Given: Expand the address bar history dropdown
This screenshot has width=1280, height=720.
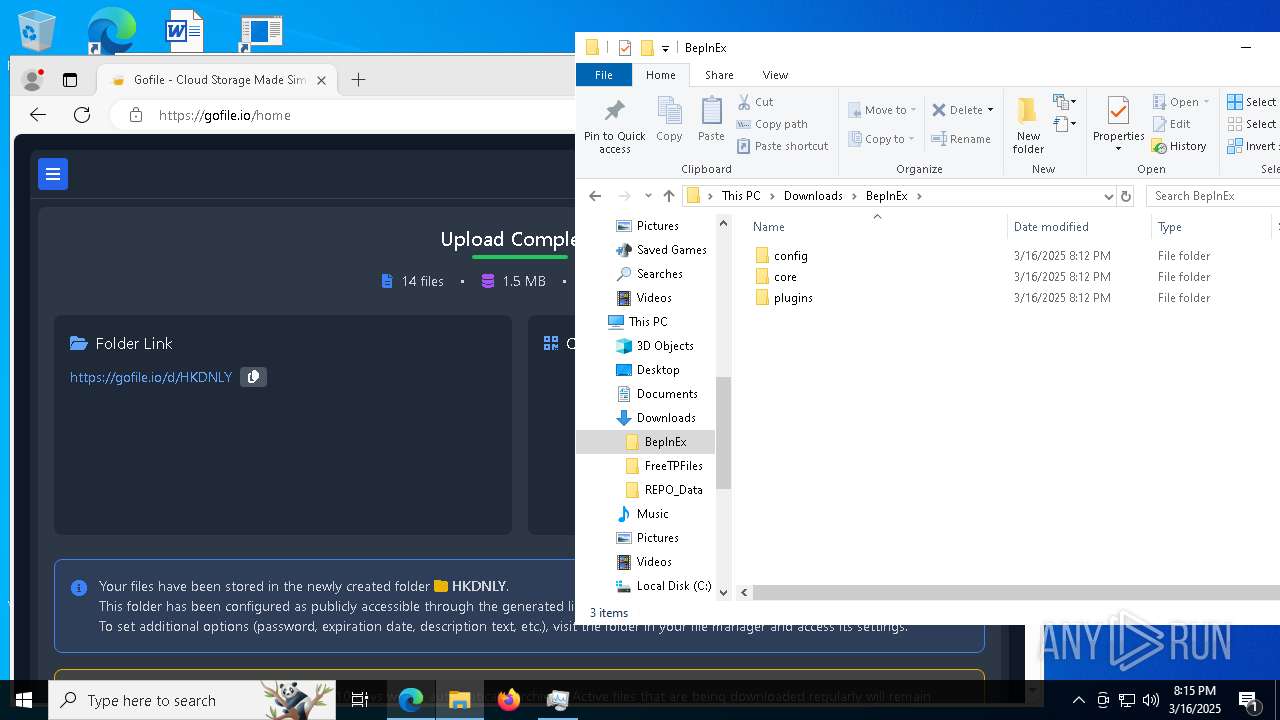Looking at the screenshot, I should coord(1108,196).
